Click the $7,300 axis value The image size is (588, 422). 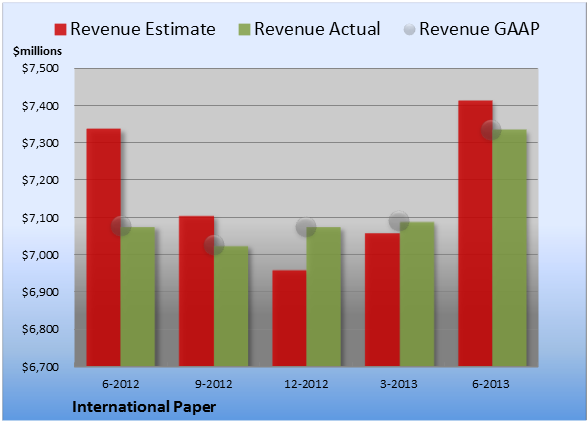tap(40, 143)
